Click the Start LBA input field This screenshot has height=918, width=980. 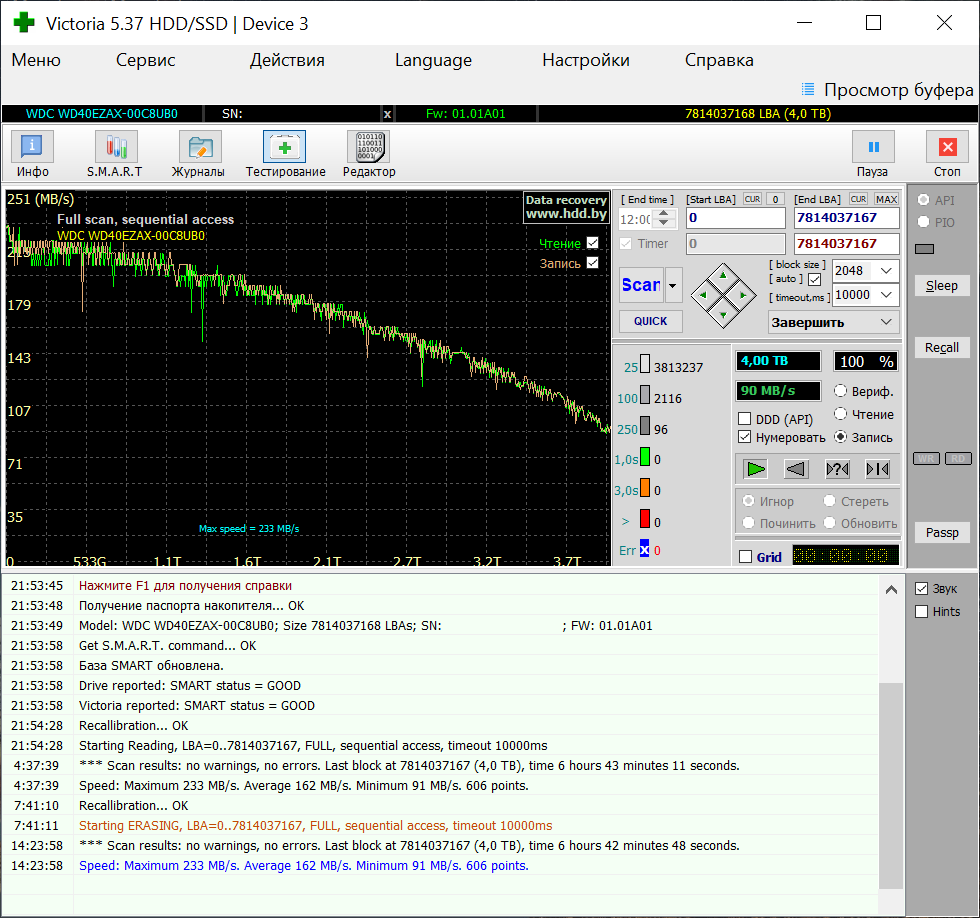click(735, 218)
